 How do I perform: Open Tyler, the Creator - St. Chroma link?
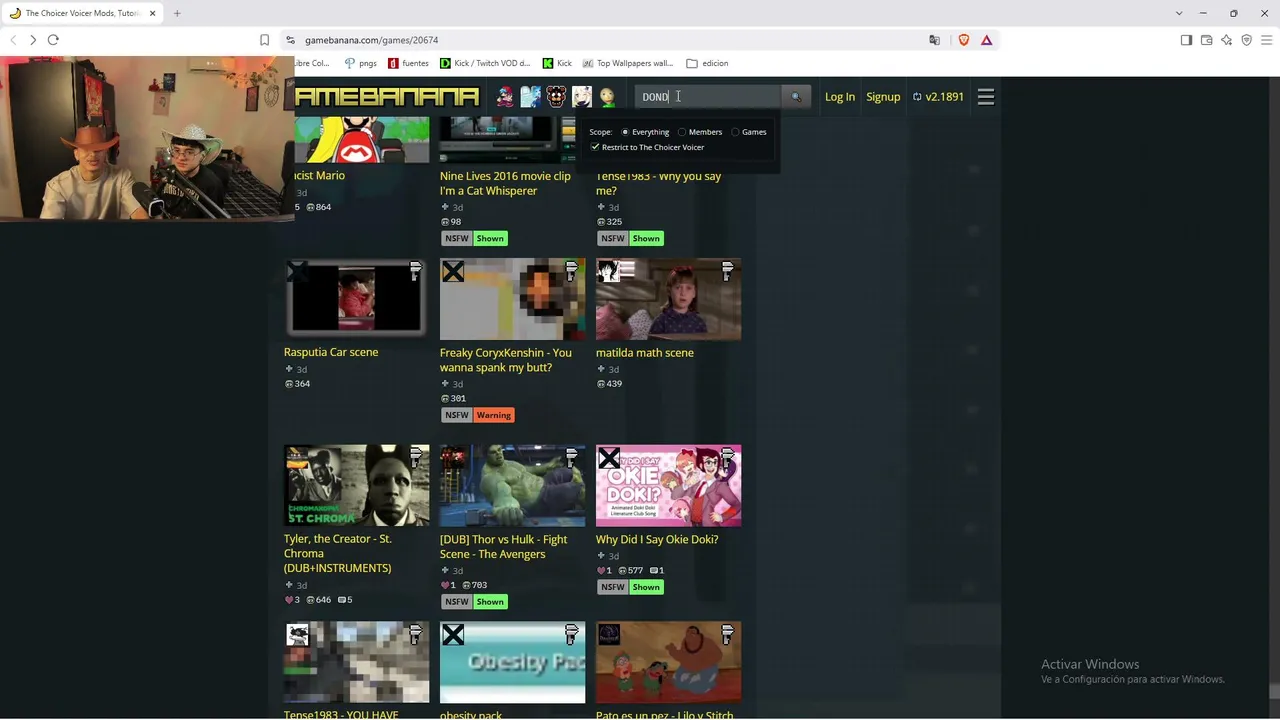tap(338, 553)
